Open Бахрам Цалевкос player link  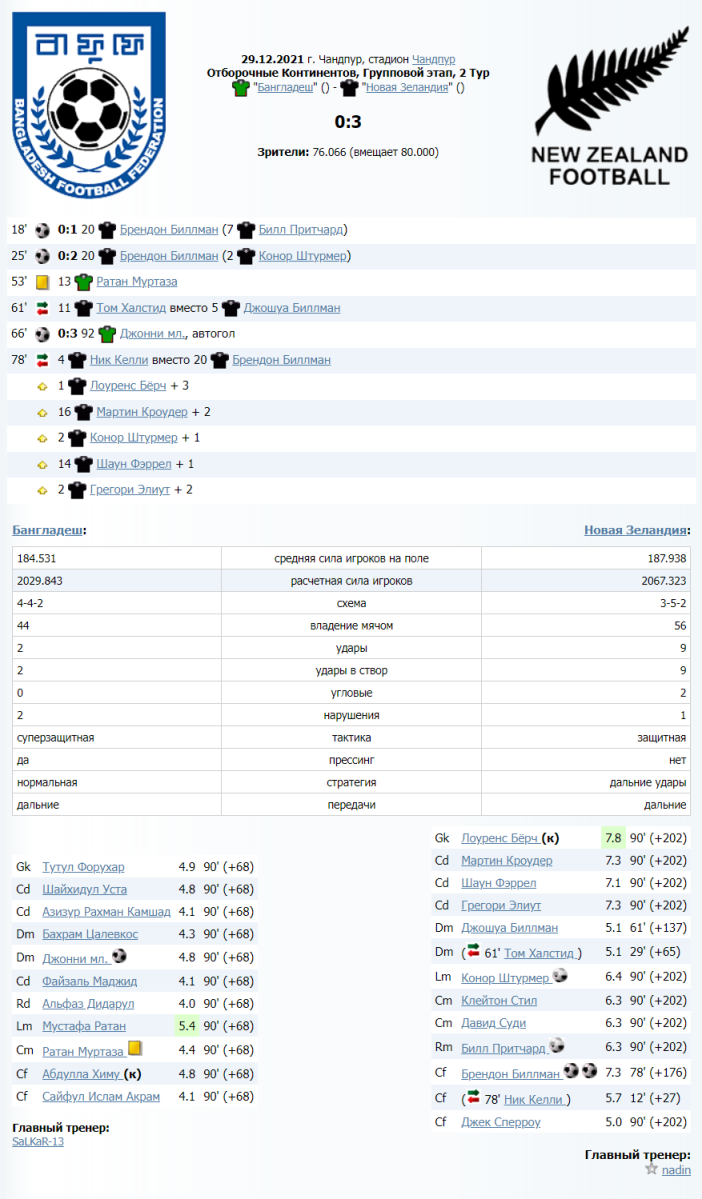tap(90, 934)
